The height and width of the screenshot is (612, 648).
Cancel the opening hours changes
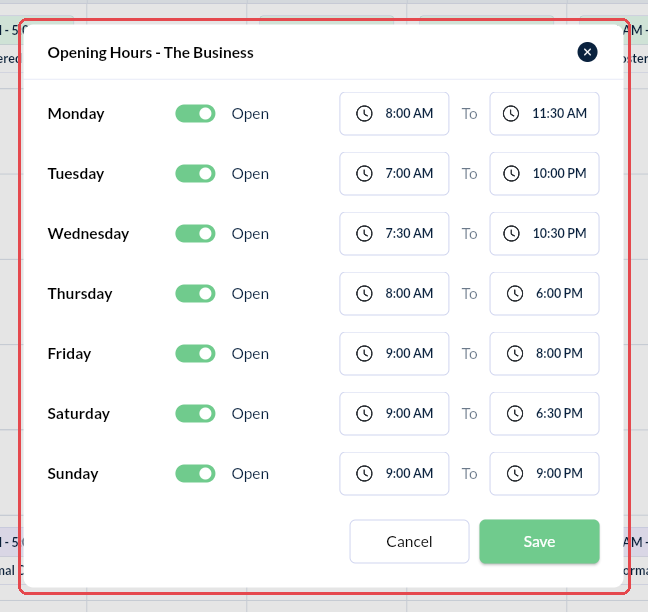(409, 541)
